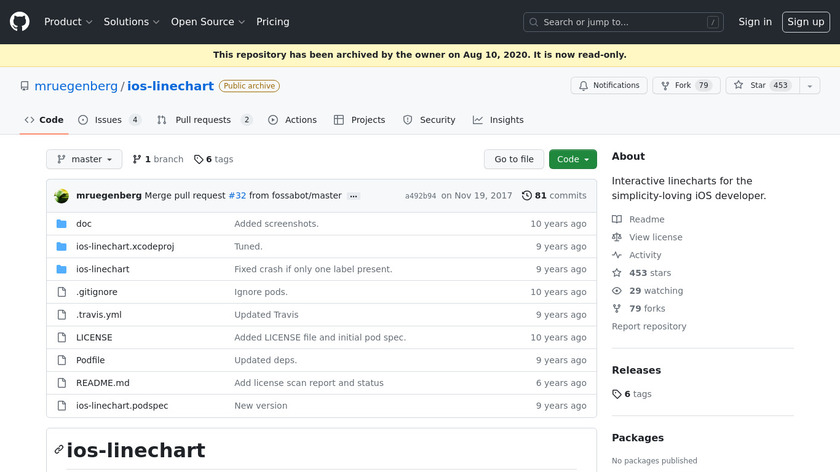Click the View license scale icon
Screen dimensions: 840x472
coord(617,237)
